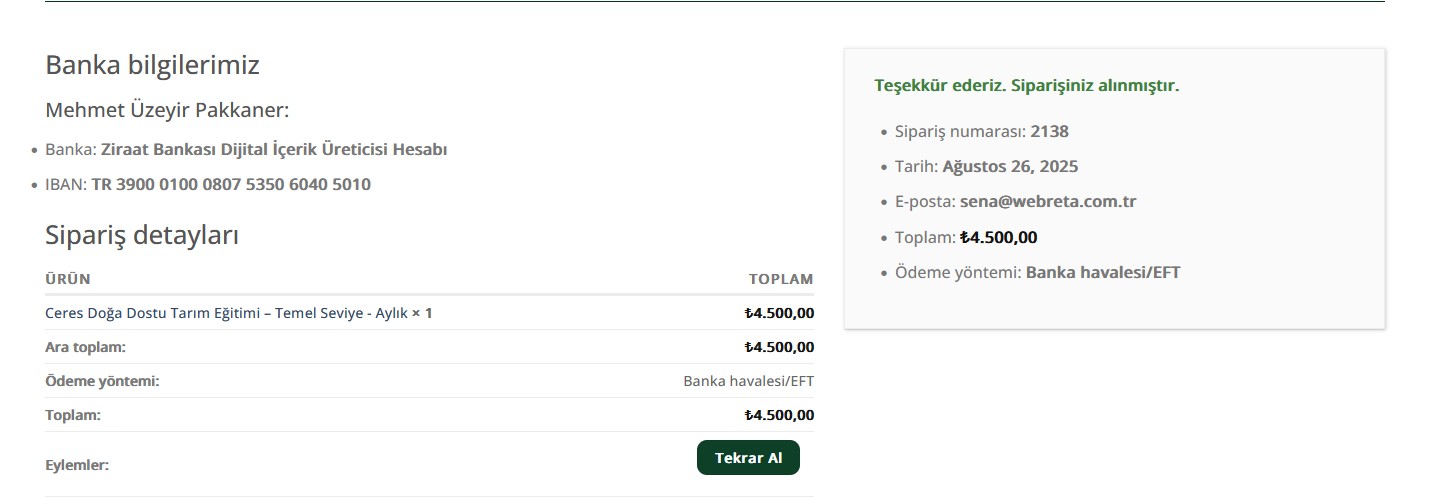Image resolution: width=1450 pixels, height=499 pixels.
Task: Click the order date Ağustos 26, 2025
Action: 1010,166
